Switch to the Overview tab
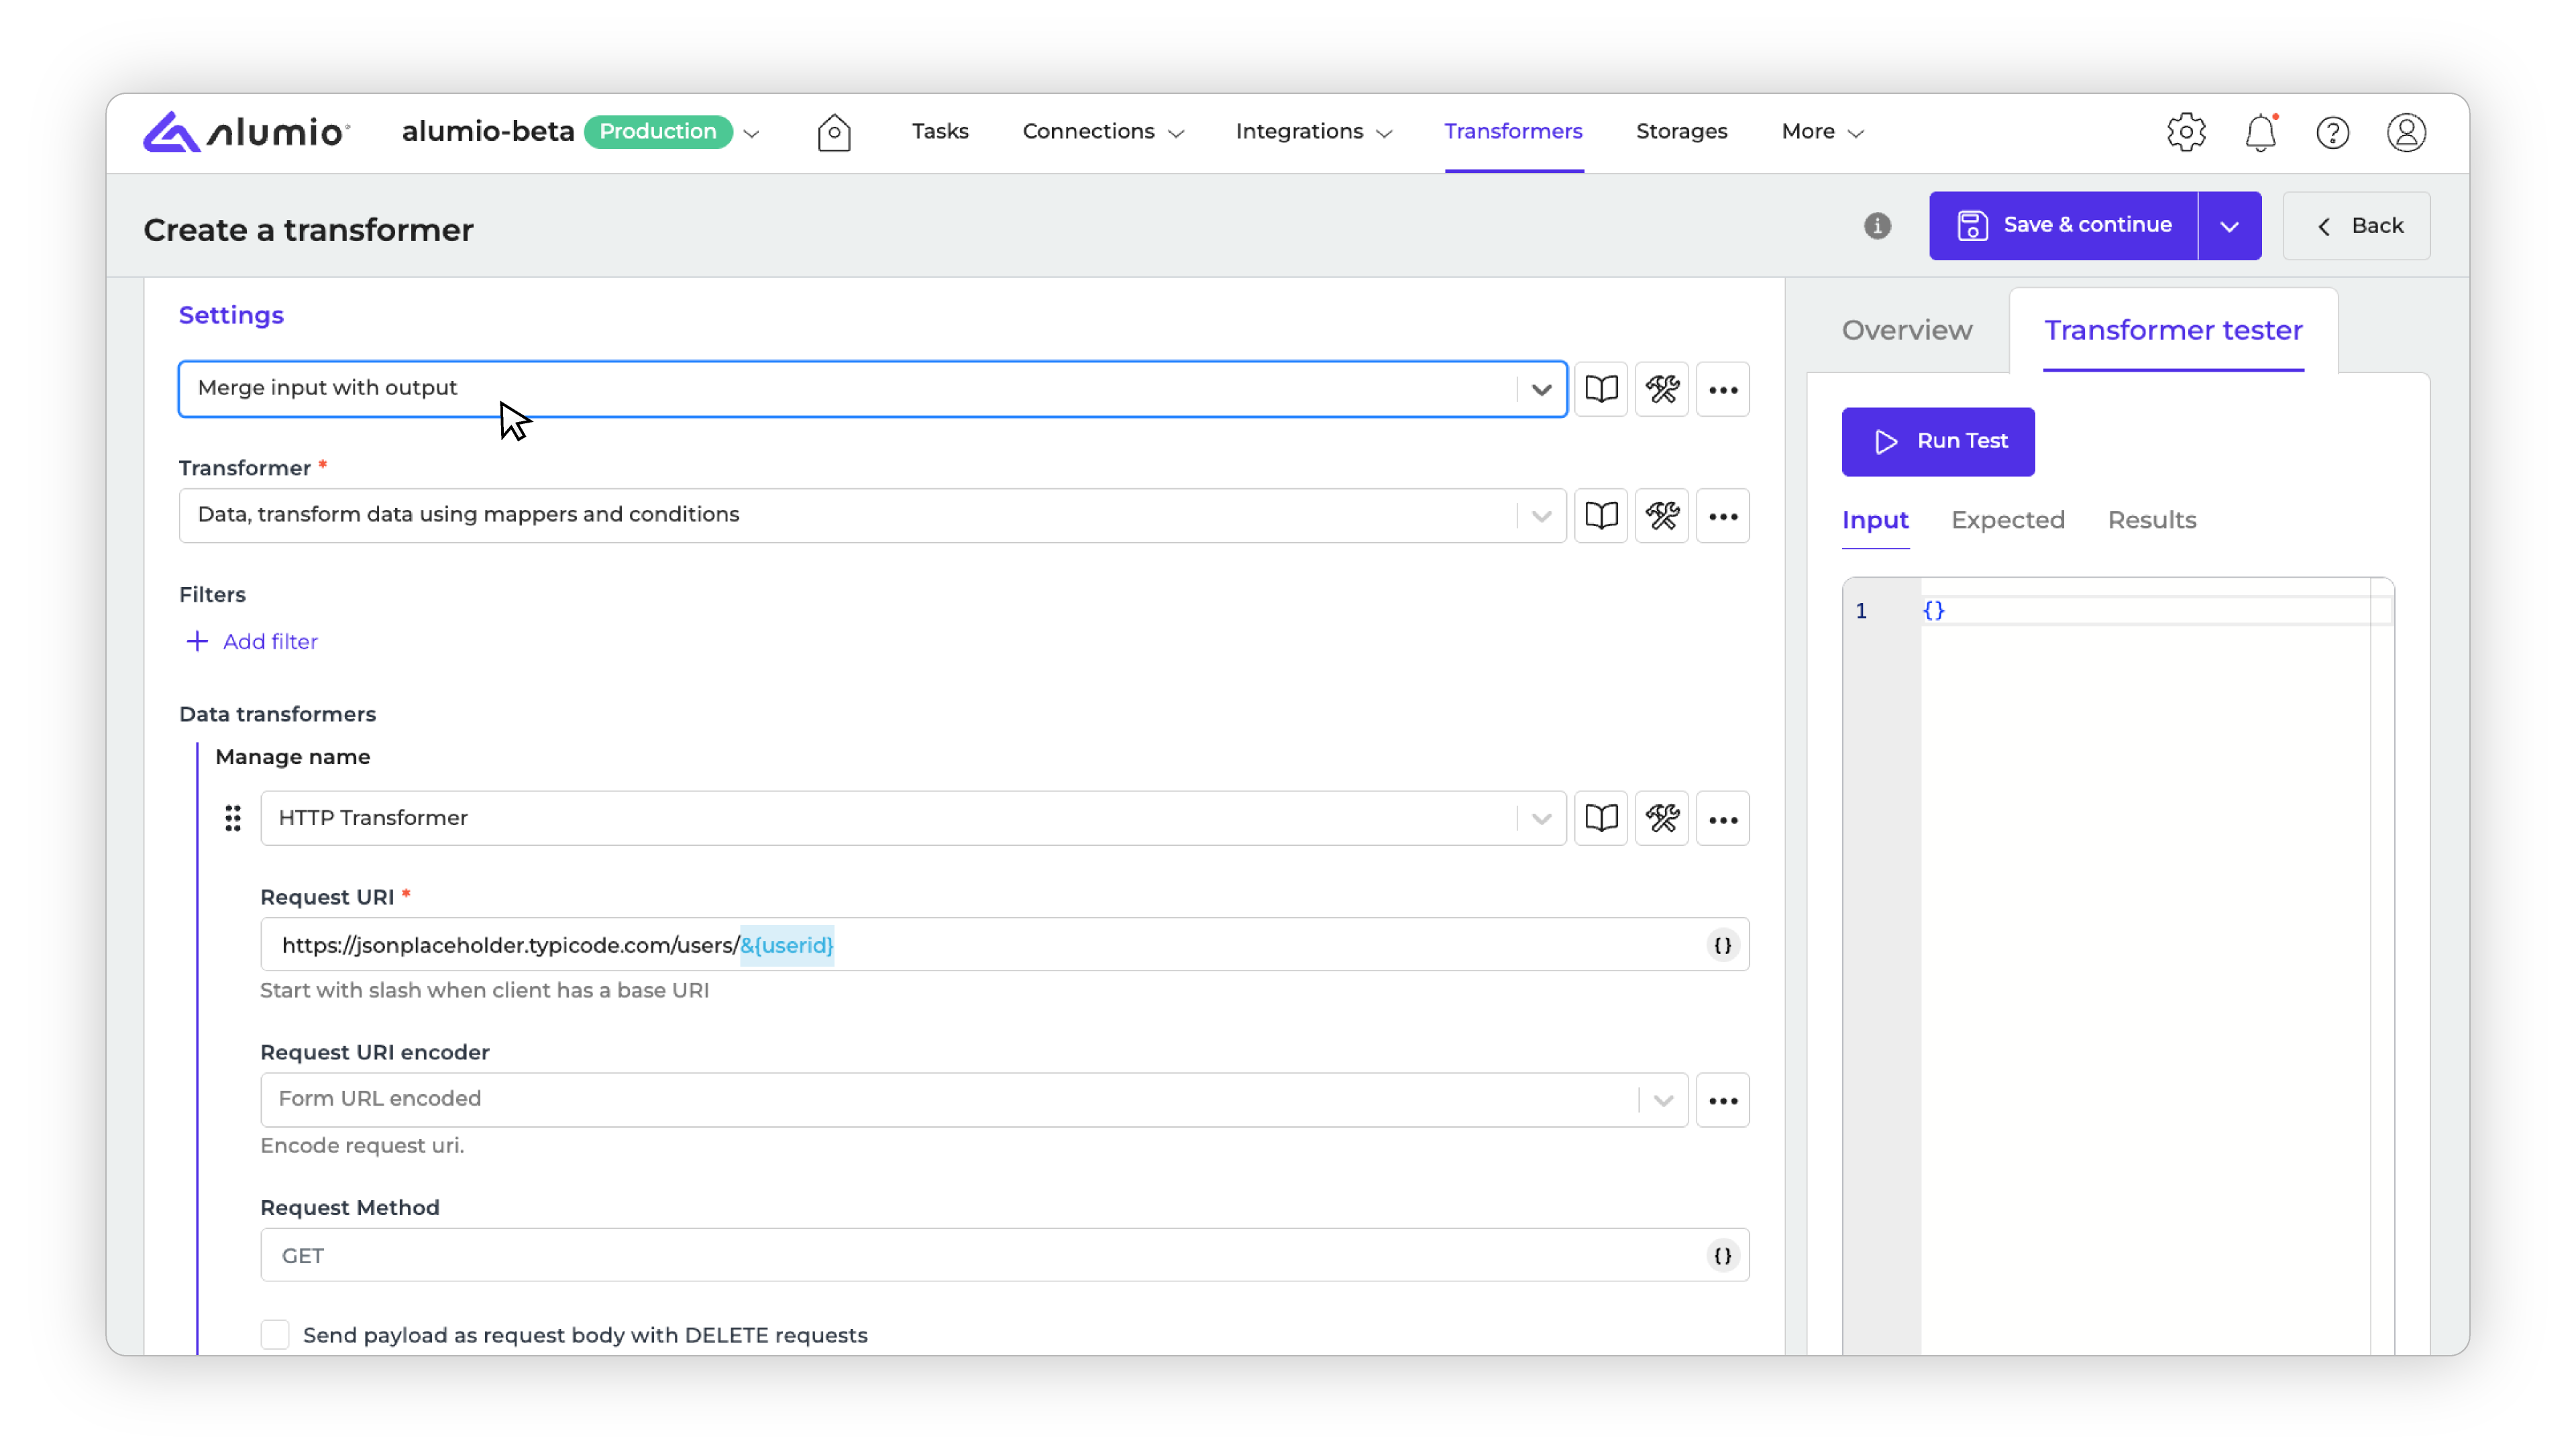 [1906, 331]
